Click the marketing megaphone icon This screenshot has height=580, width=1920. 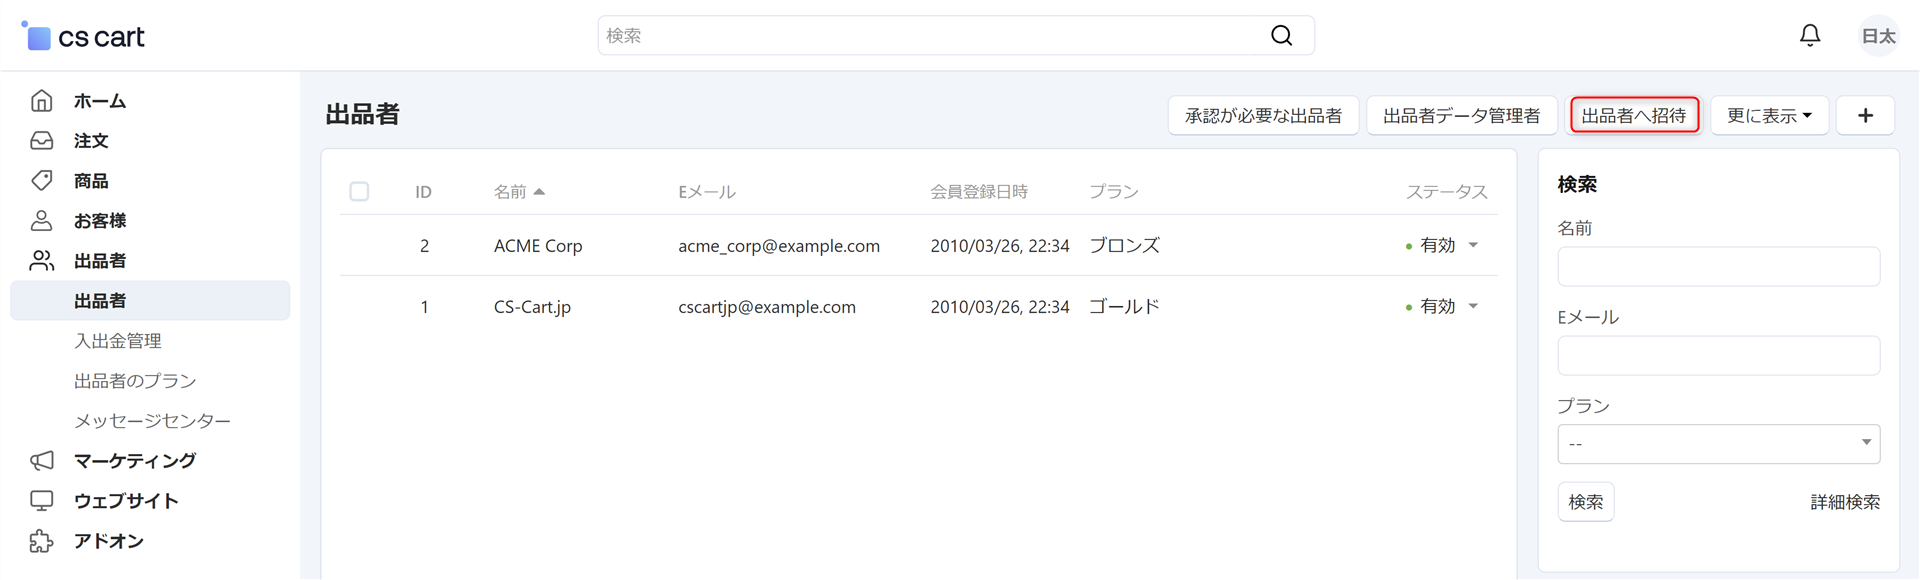tap(42, 461)
